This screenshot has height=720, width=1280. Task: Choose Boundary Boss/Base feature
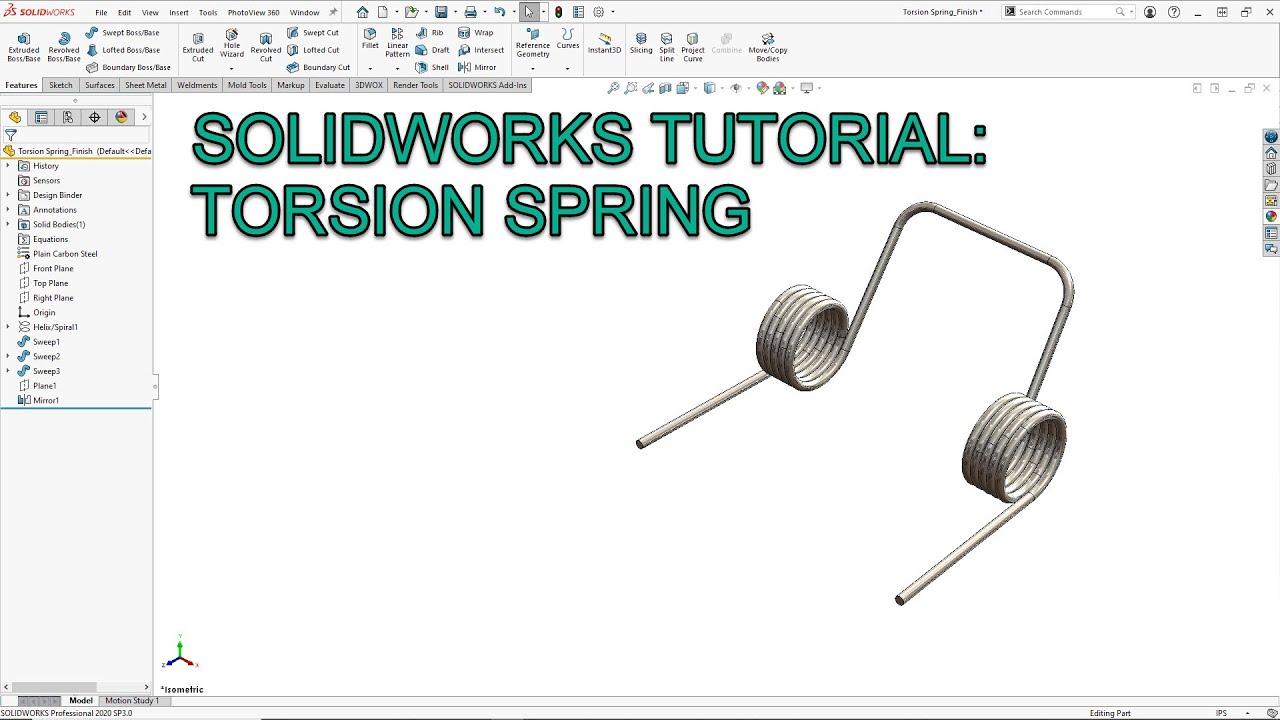click(128, 67)
